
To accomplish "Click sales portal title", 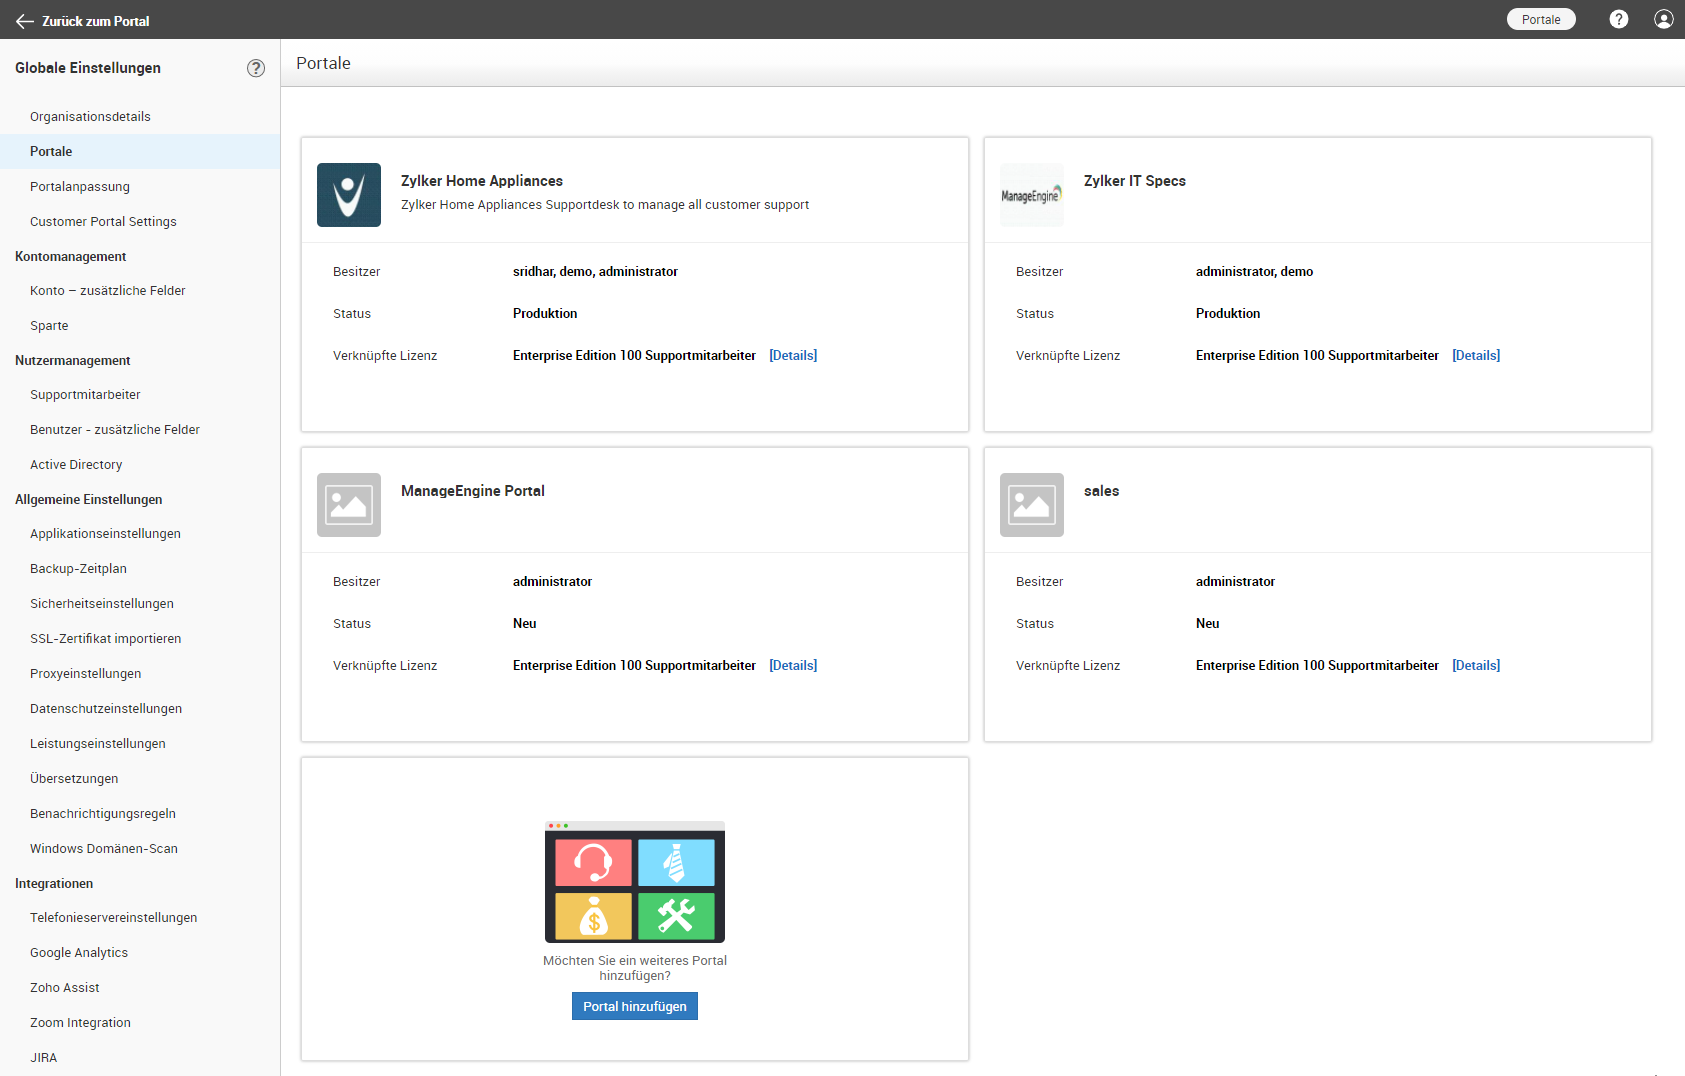I will (x=1102, y=491).
